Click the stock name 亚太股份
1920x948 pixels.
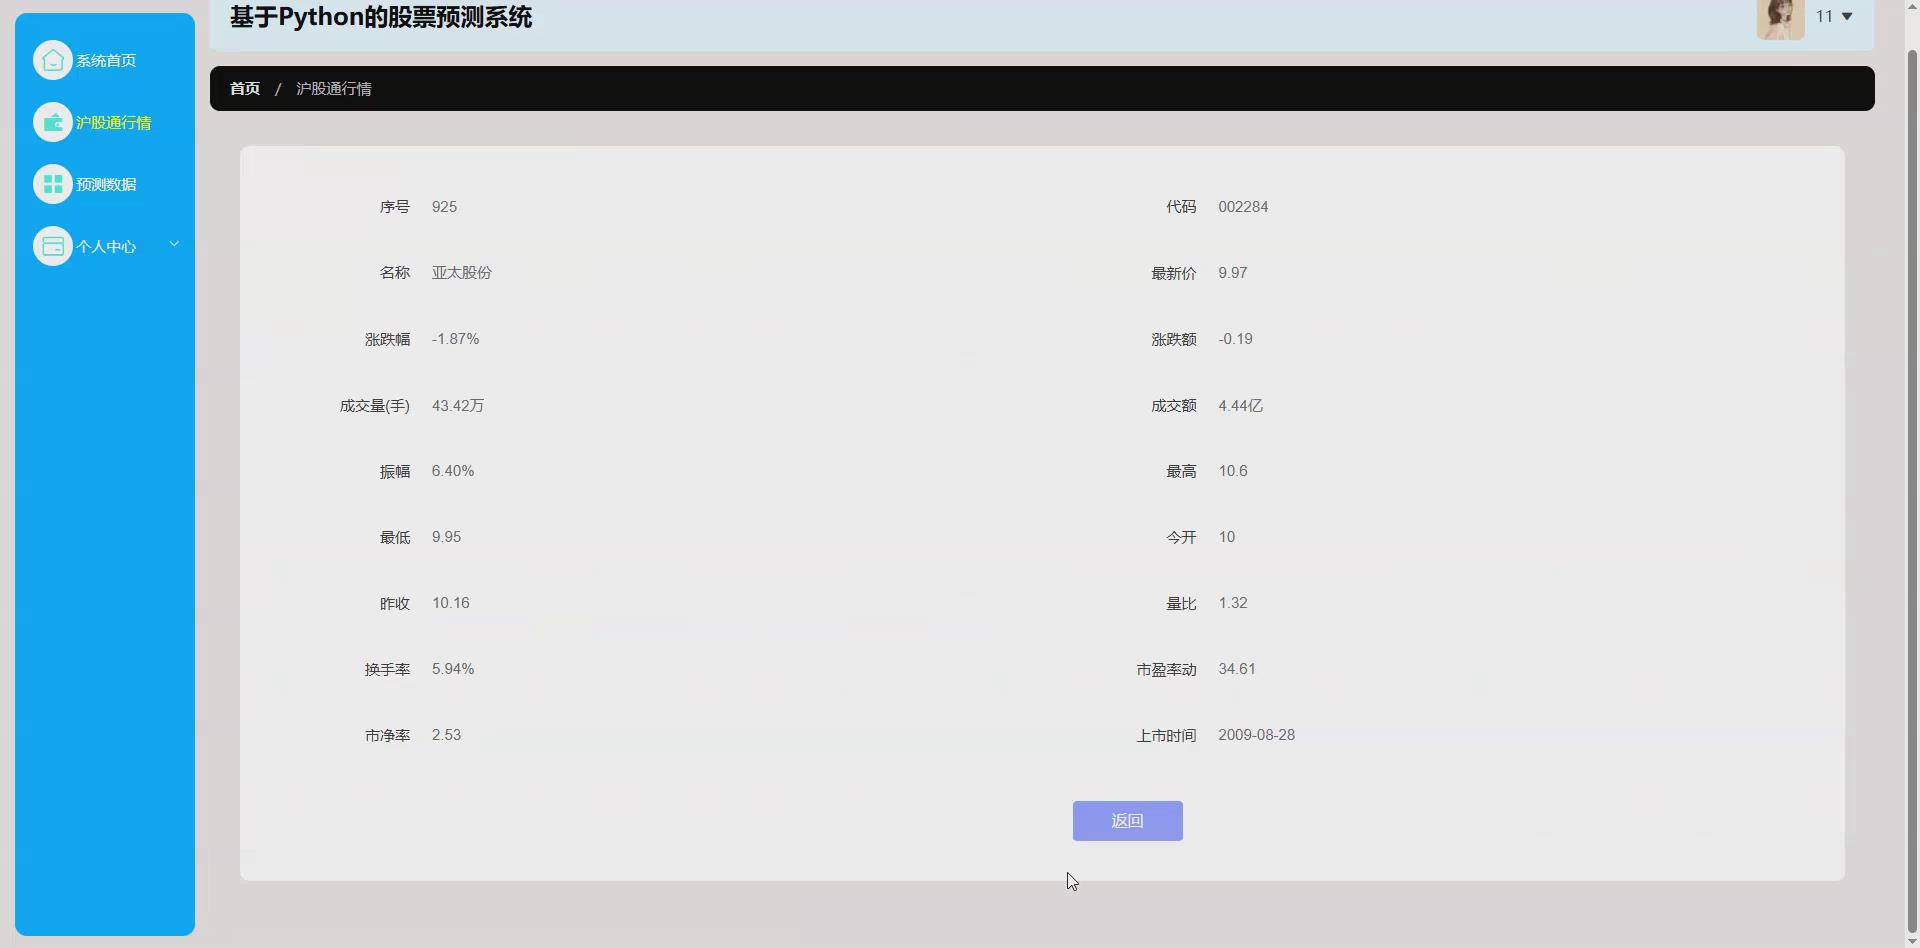tap(462, 273)
